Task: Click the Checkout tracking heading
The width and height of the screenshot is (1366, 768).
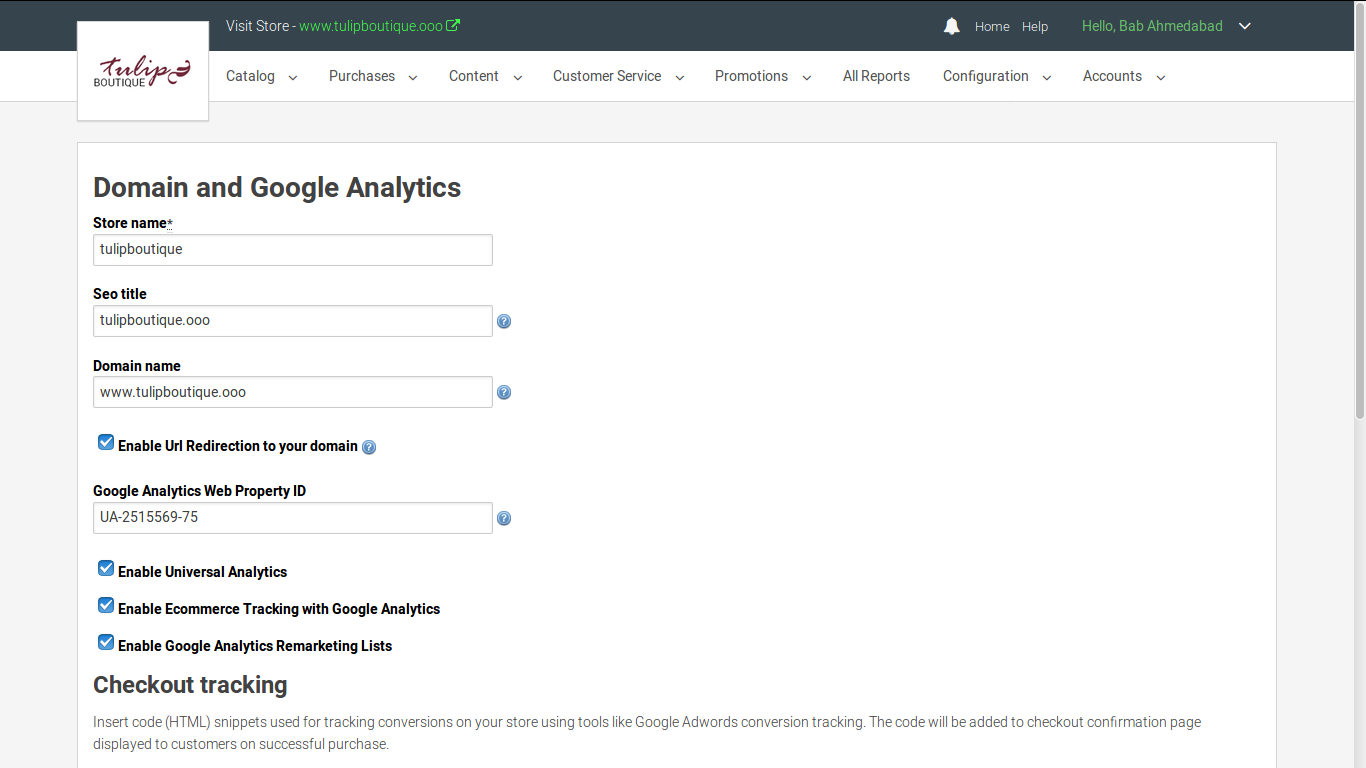Action: tap(190, 685)
